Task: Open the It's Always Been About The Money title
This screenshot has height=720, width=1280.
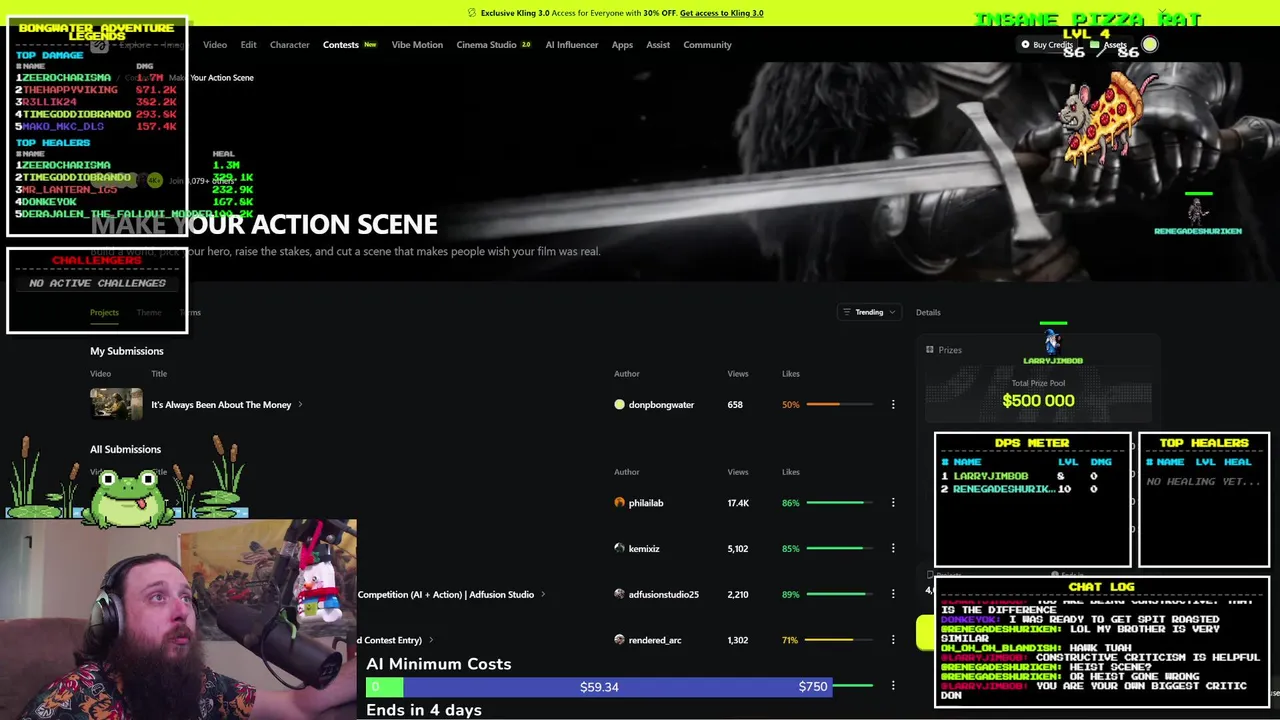Action: (221, 405)
